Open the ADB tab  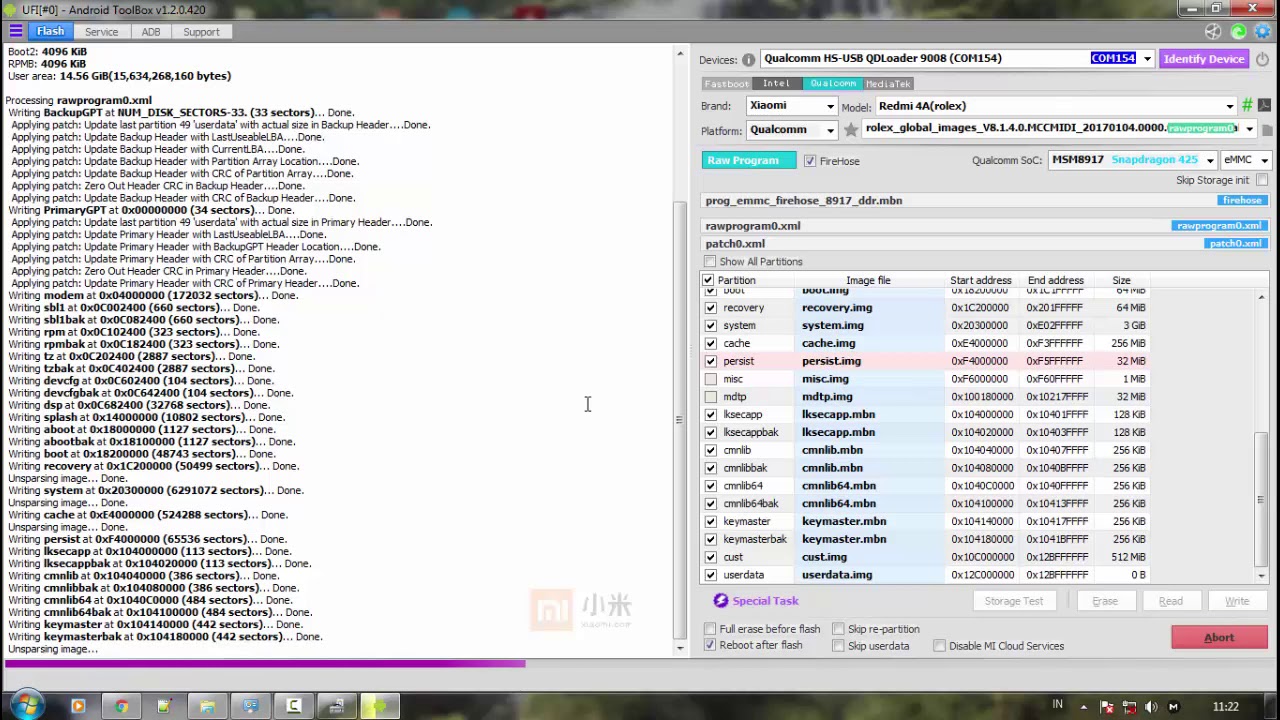150,32
